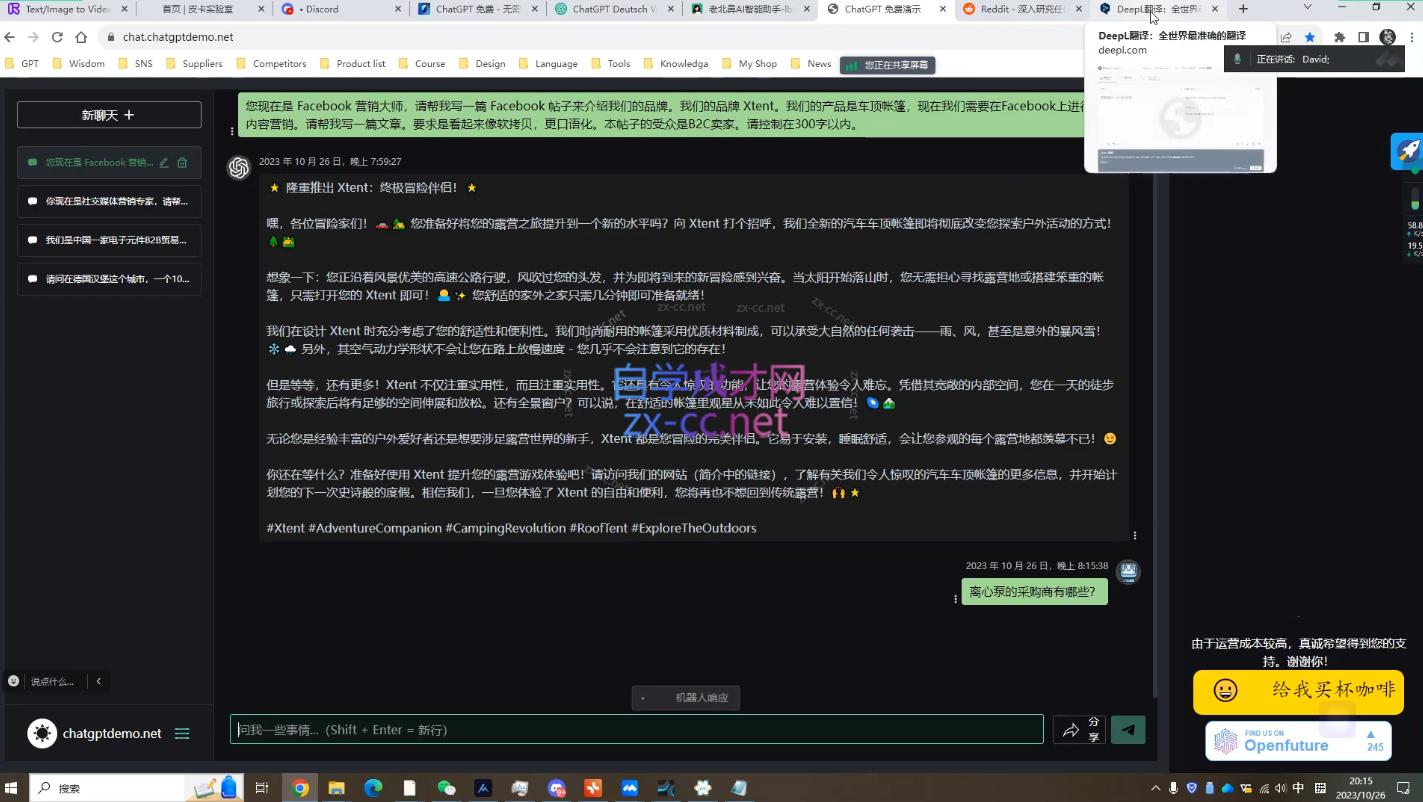
Task: Open WeChat from the taskbar
Action: pos(446,788)
